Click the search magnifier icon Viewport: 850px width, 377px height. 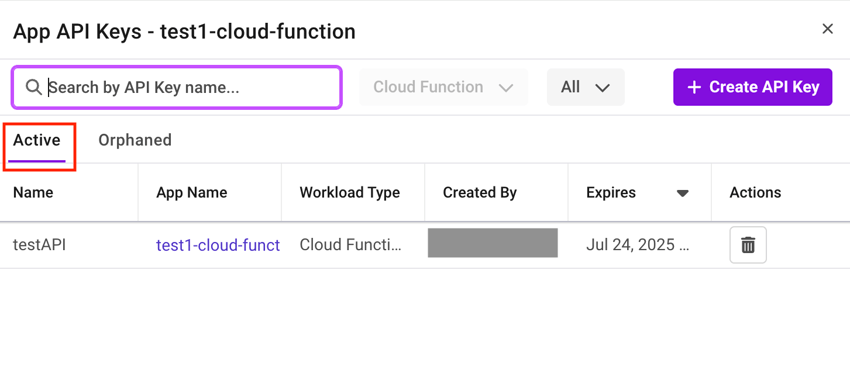point(34,87)
